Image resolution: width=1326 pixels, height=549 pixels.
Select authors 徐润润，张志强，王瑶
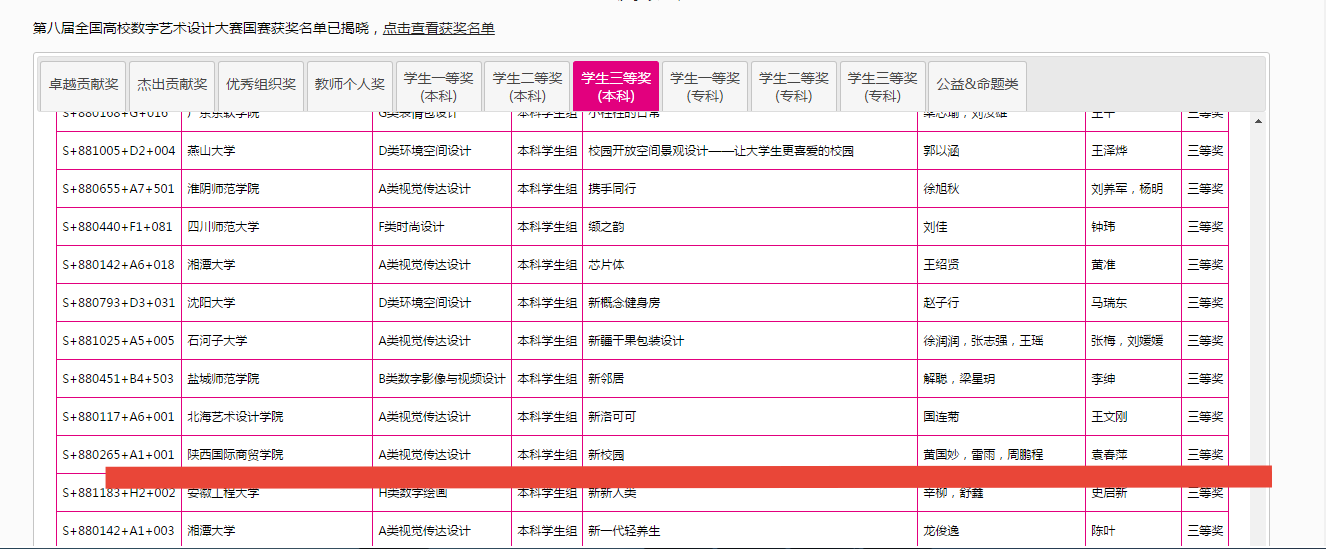983,341
